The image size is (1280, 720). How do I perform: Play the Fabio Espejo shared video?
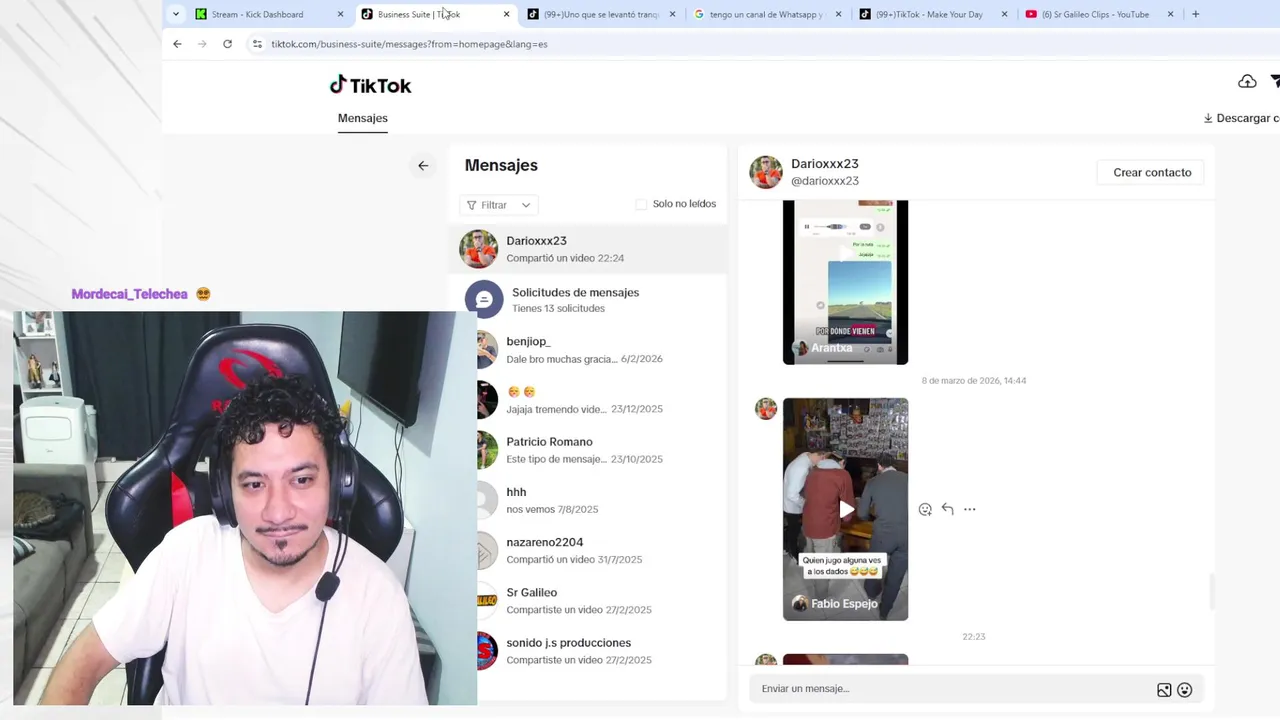coord(846,509)
